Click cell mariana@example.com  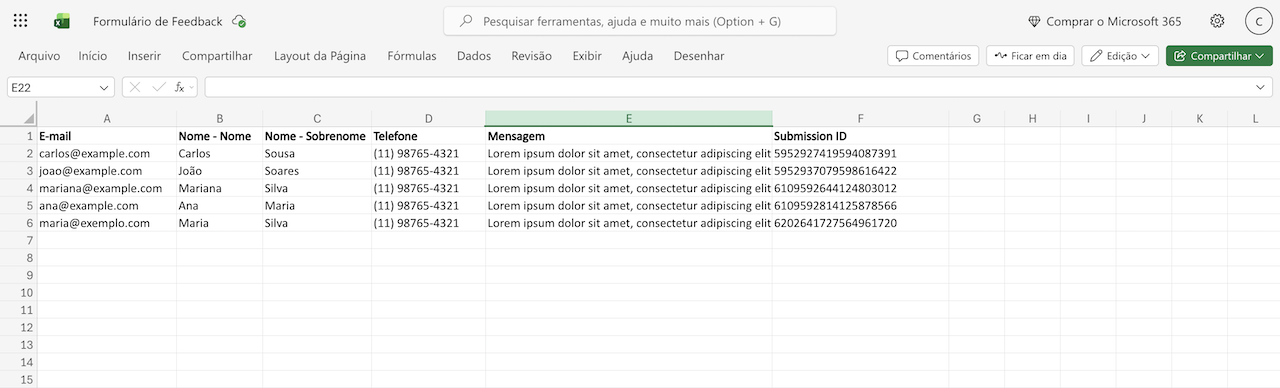107,188
